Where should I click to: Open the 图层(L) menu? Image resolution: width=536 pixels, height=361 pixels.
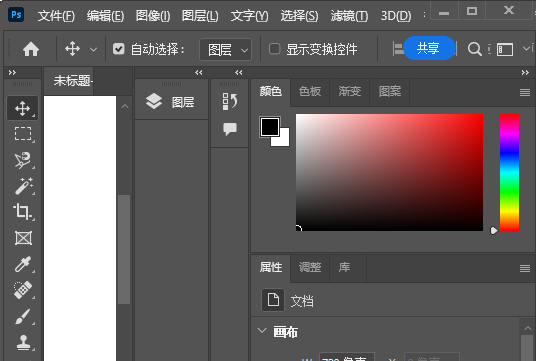click(x=200, y=16)
